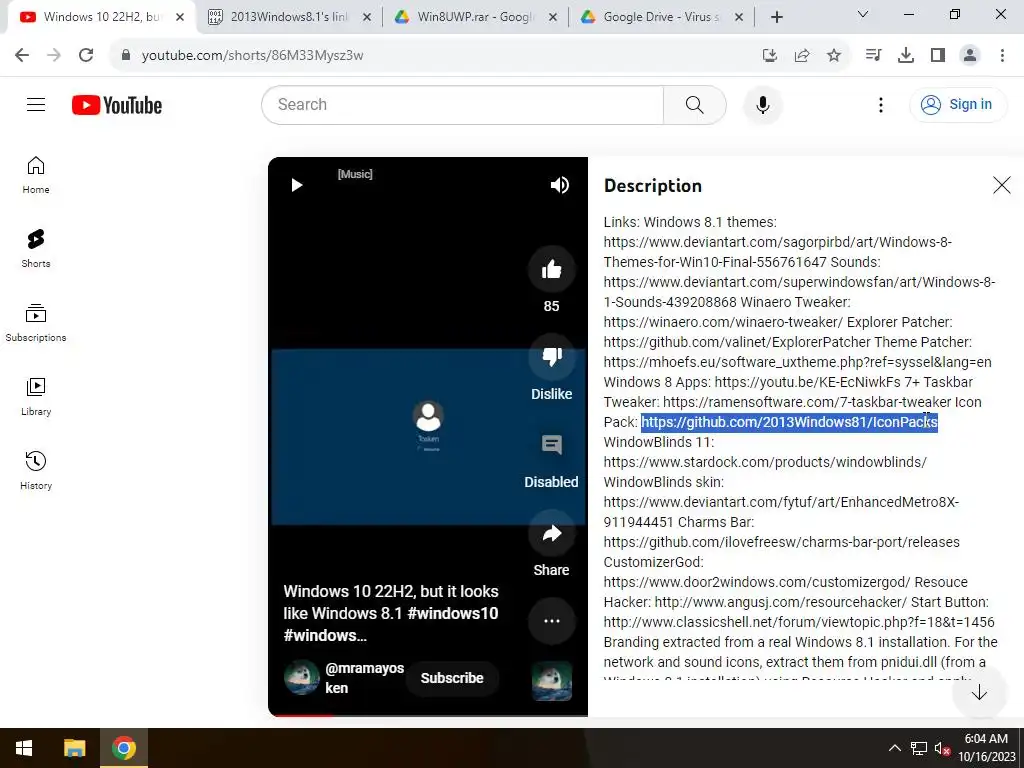
Task: Close the Win8UWP.rar tab
Action: (552, 17)
